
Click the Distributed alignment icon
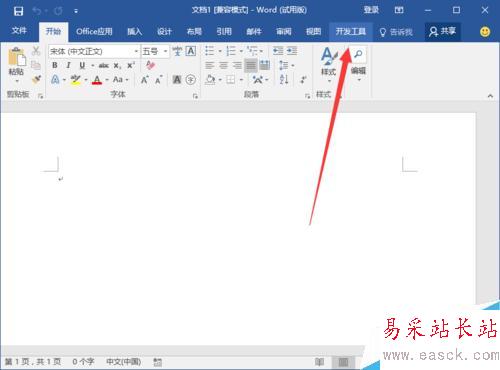coord(265,65)
